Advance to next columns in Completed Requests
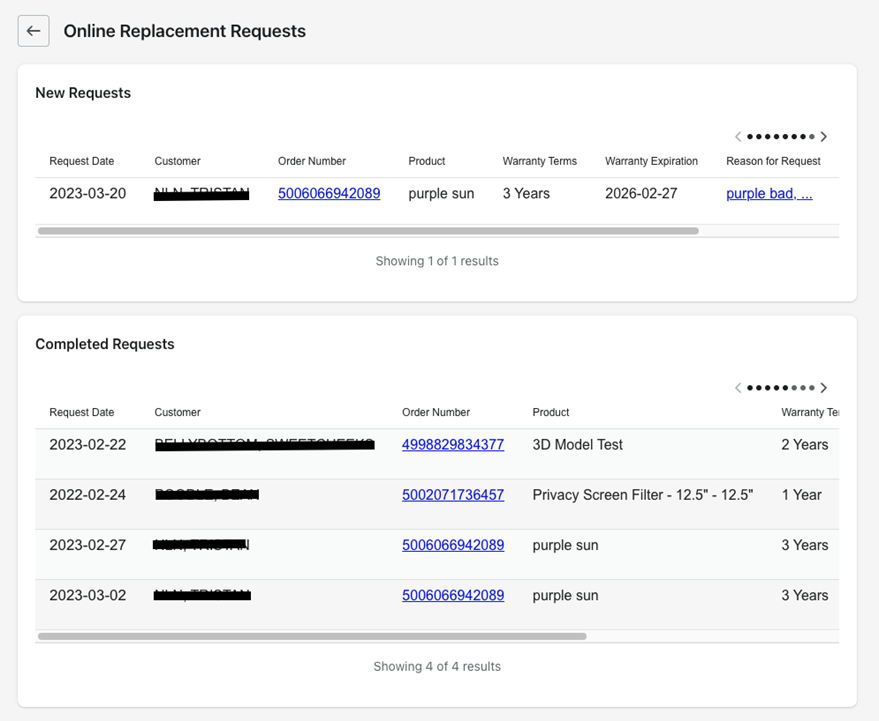This screenshot has width=879, height=721. click(x=824, y=388)
